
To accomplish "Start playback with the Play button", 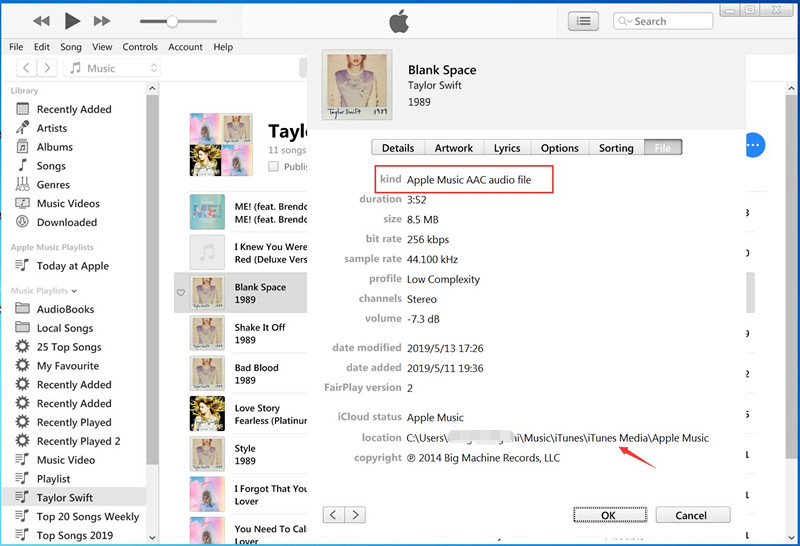I will point(72,21).
